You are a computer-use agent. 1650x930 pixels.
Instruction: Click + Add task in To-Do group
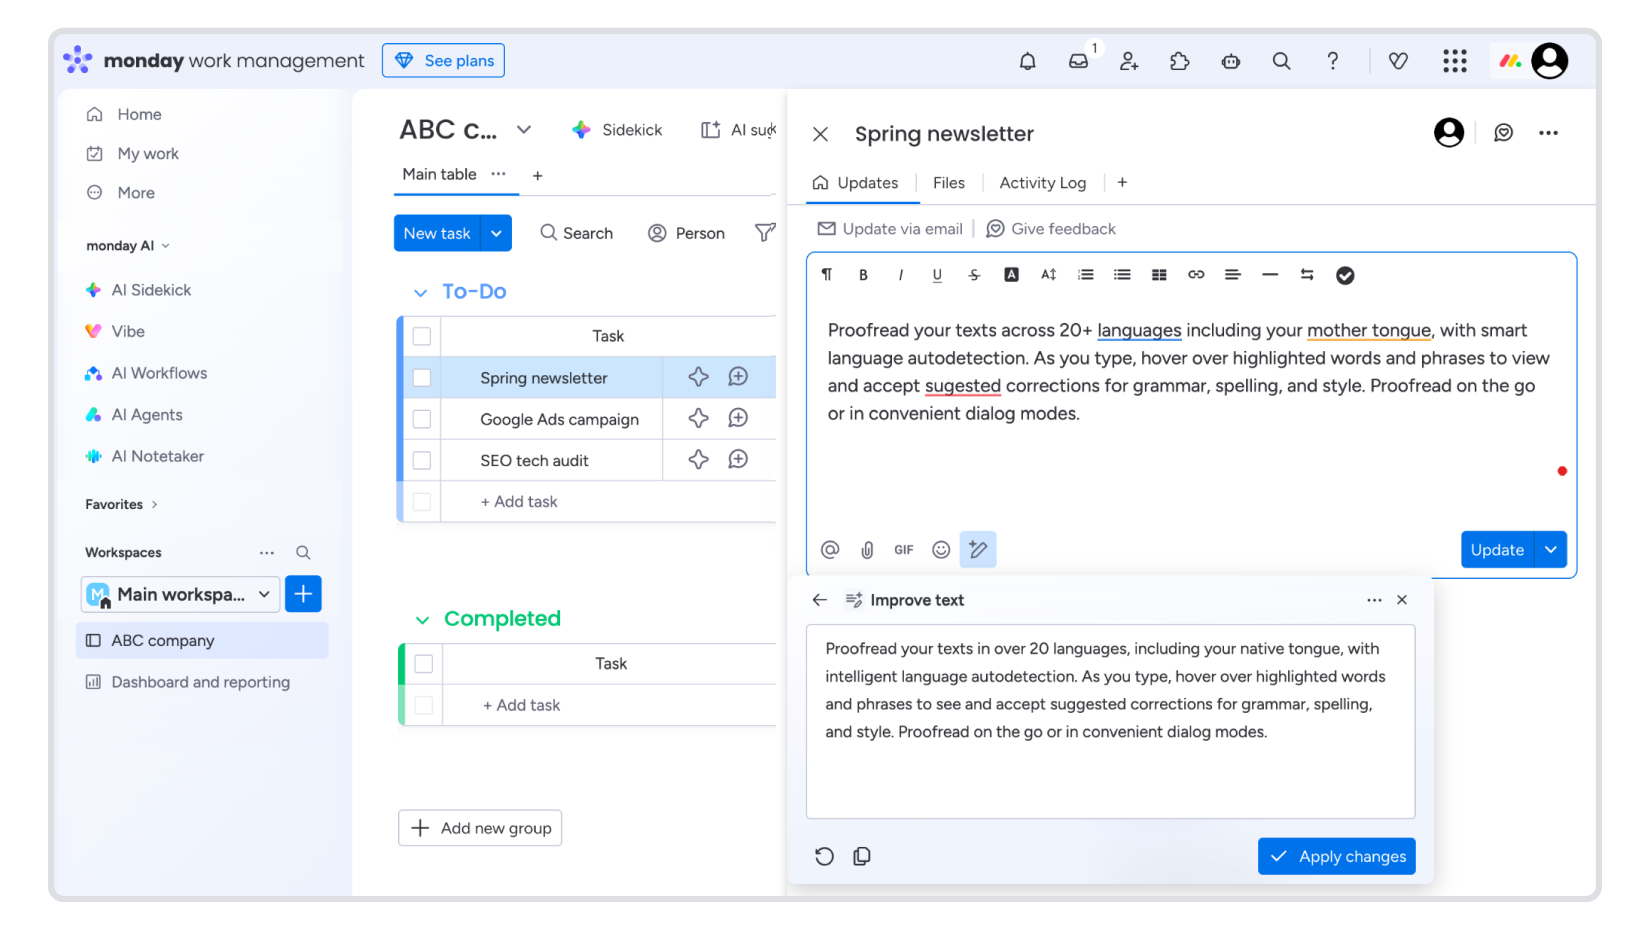[519, 502]
